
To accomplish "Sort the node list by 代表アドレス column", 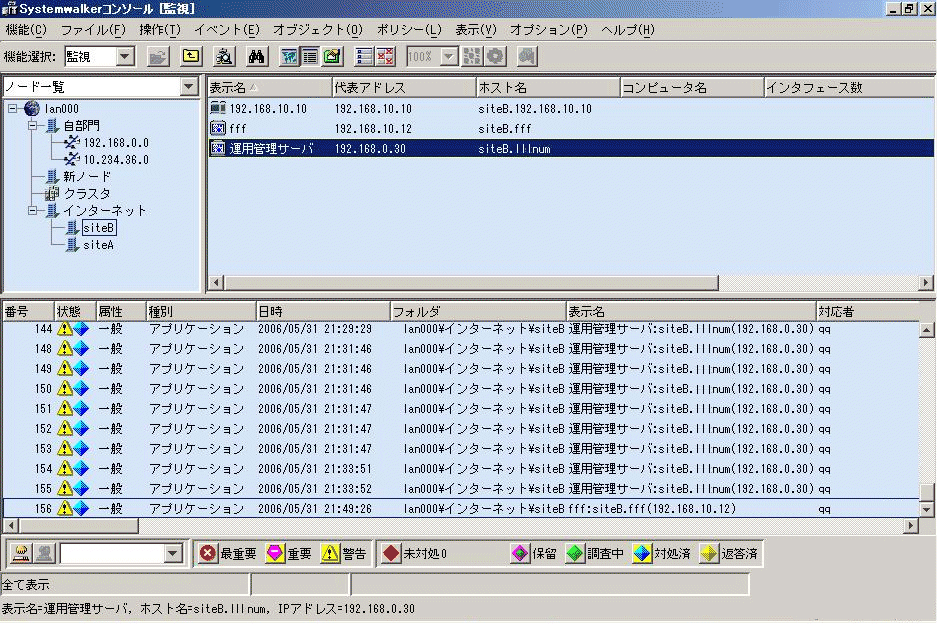I will click(404, 88).
